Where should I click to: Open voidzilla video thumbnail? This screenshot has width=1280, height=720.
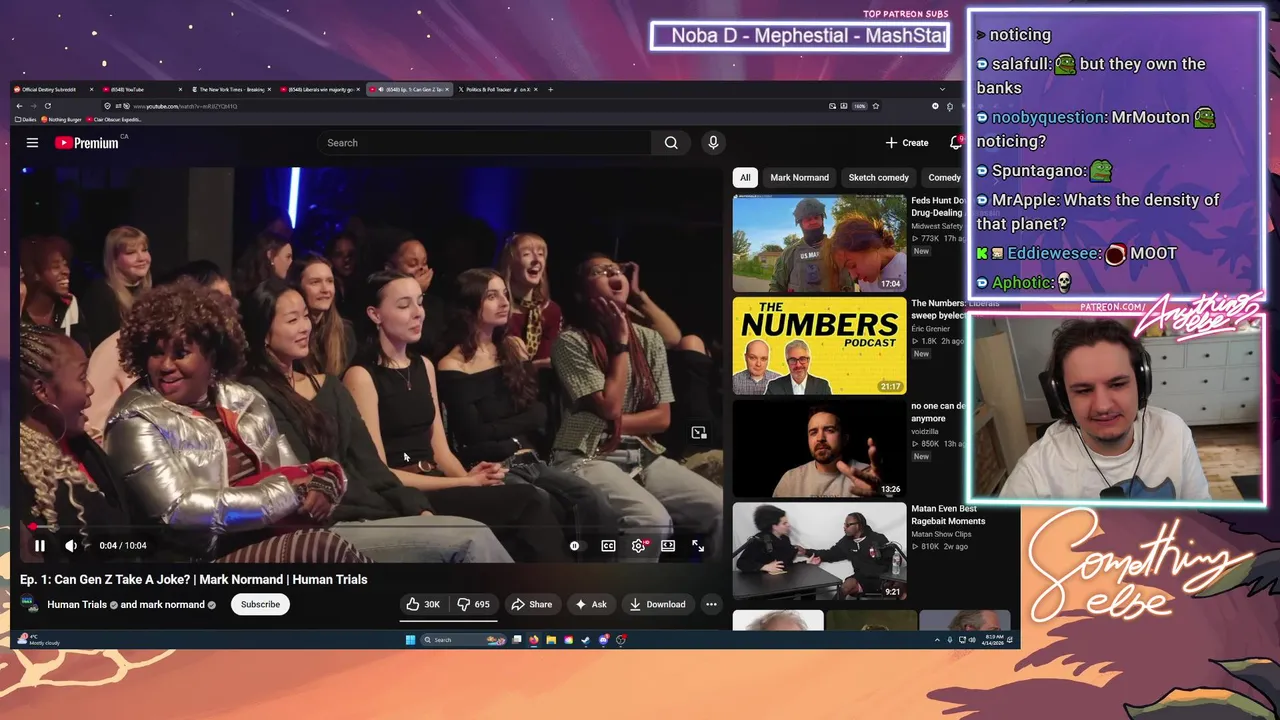tap(819, 449)
